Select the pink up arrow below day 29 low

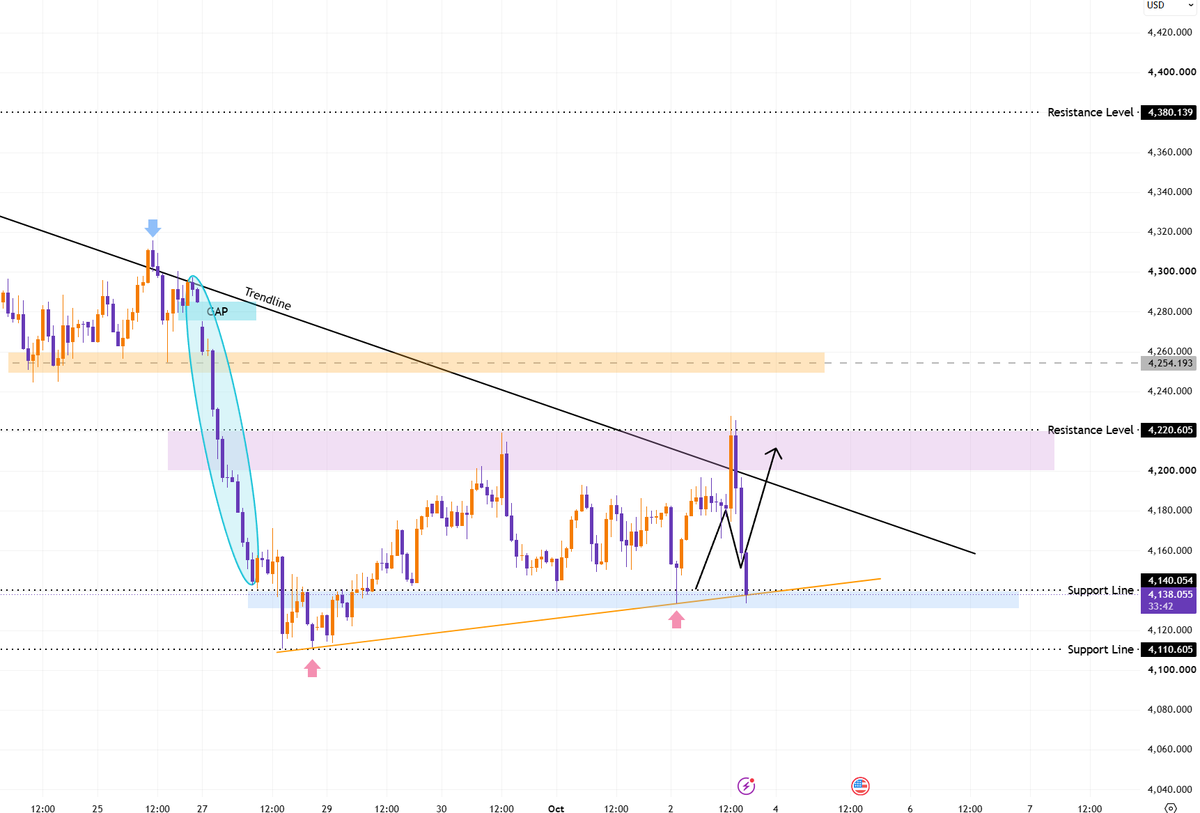click(312, 668)
